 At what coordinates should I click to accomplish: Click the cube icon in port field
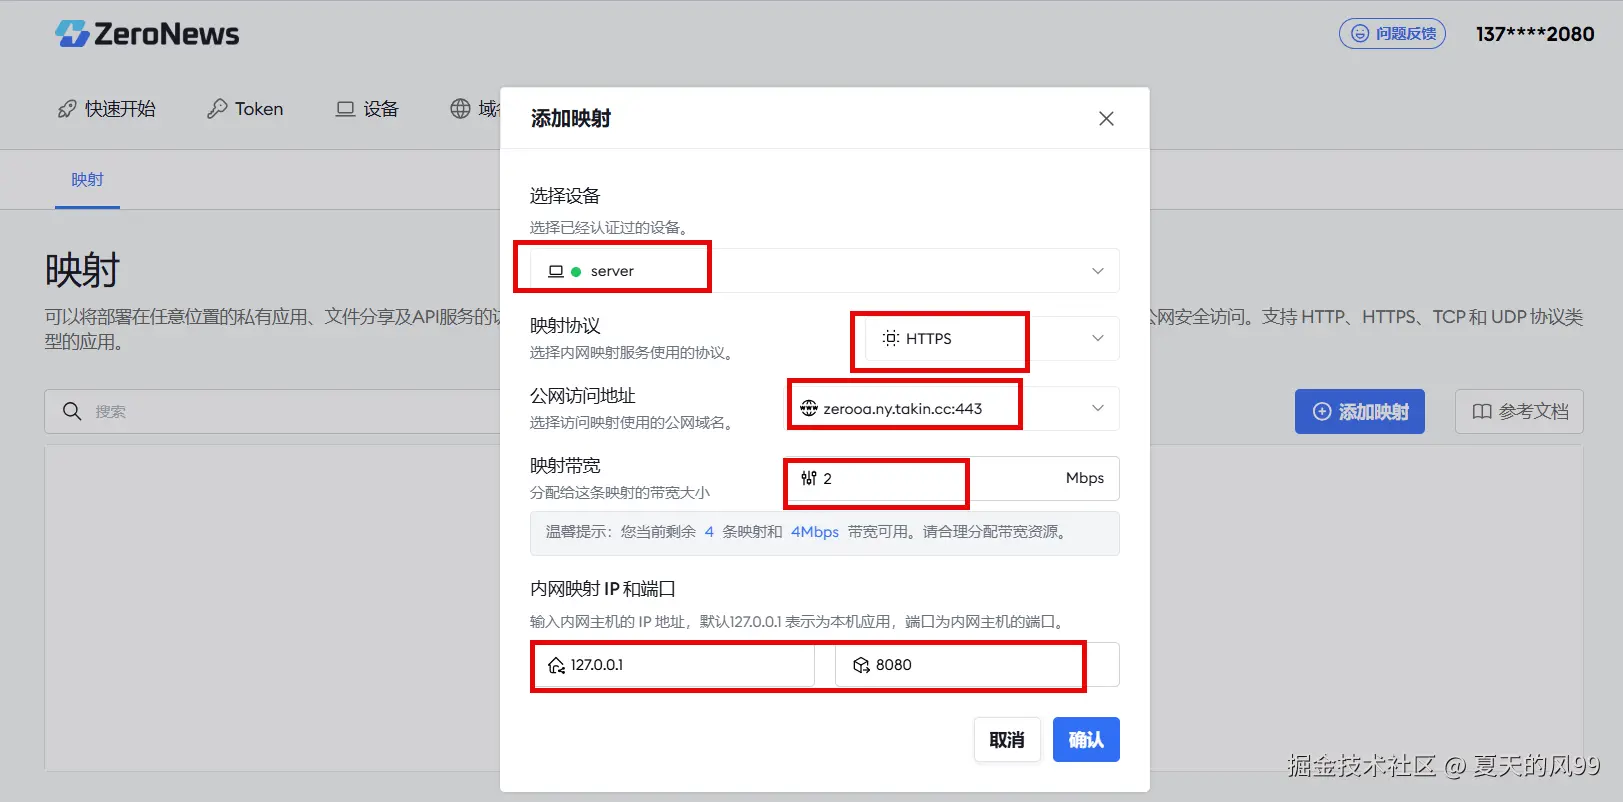click(861, 665)
